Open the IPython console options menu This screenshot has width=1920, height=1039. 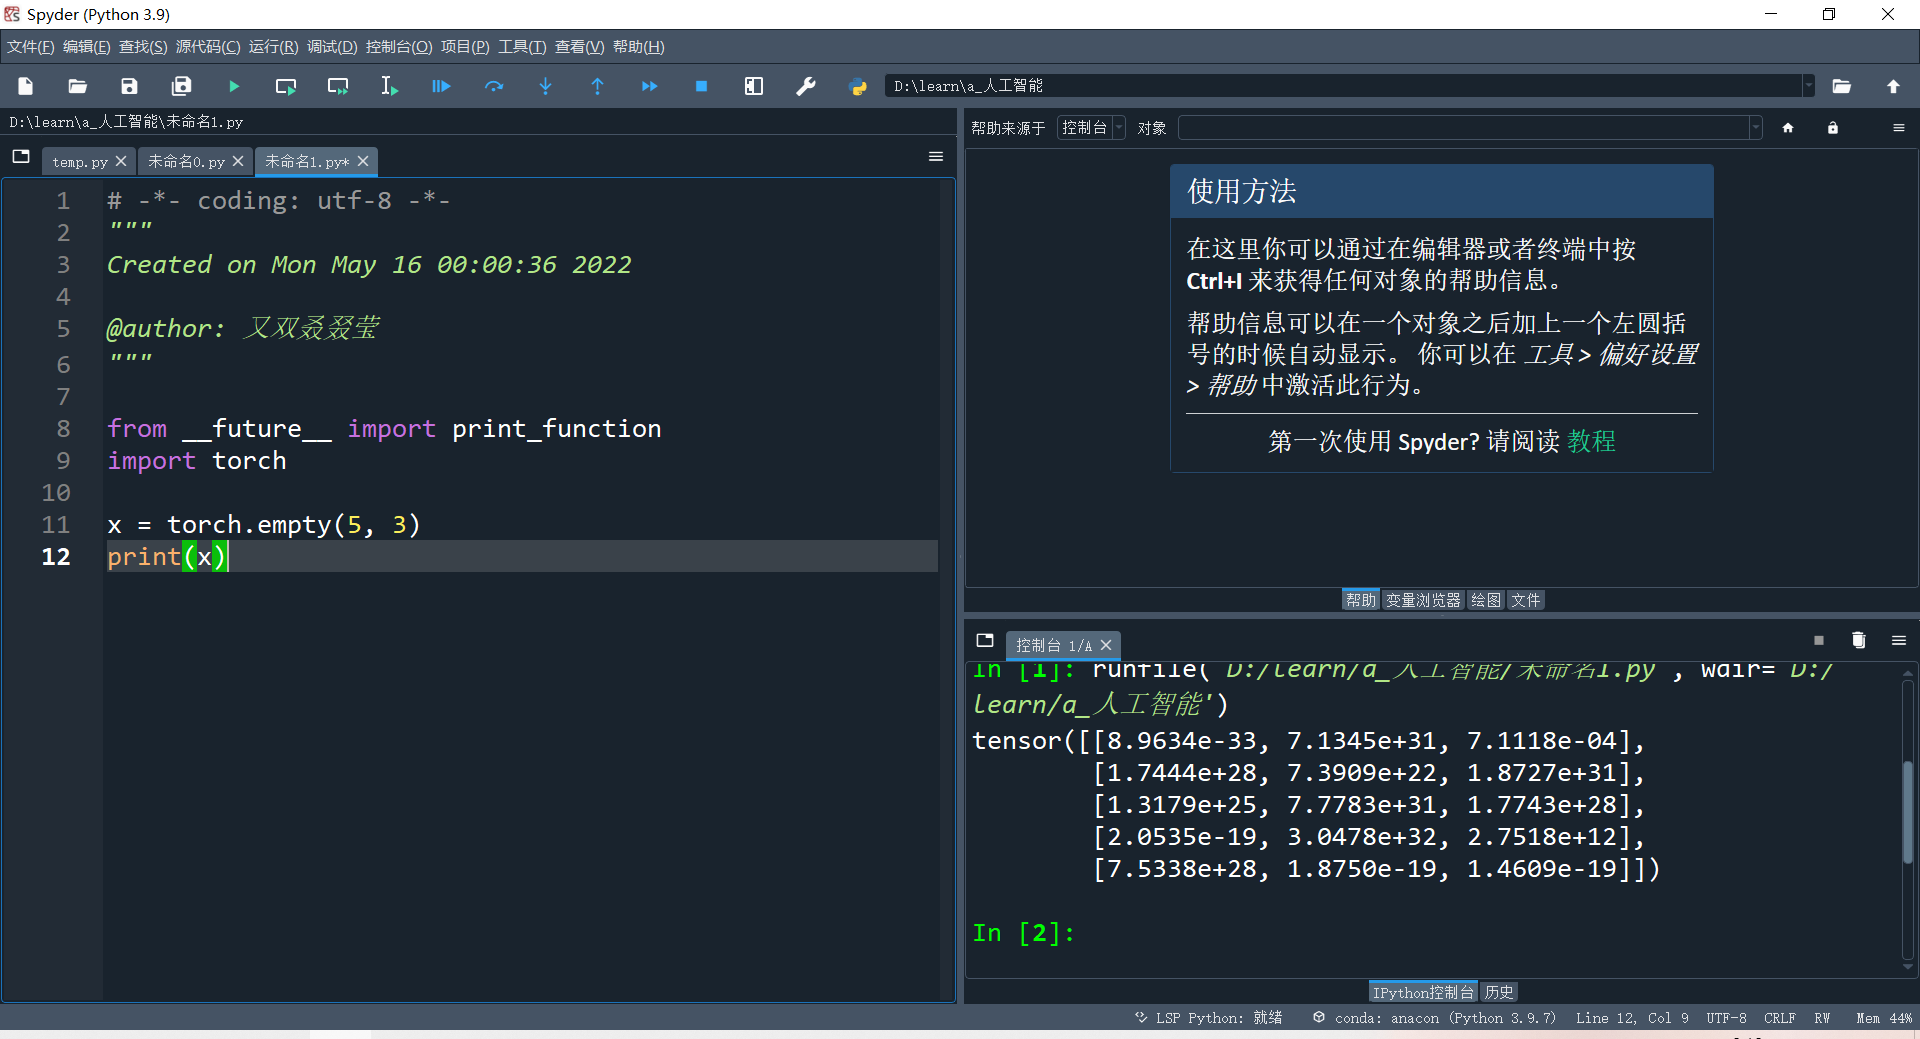1899,641
